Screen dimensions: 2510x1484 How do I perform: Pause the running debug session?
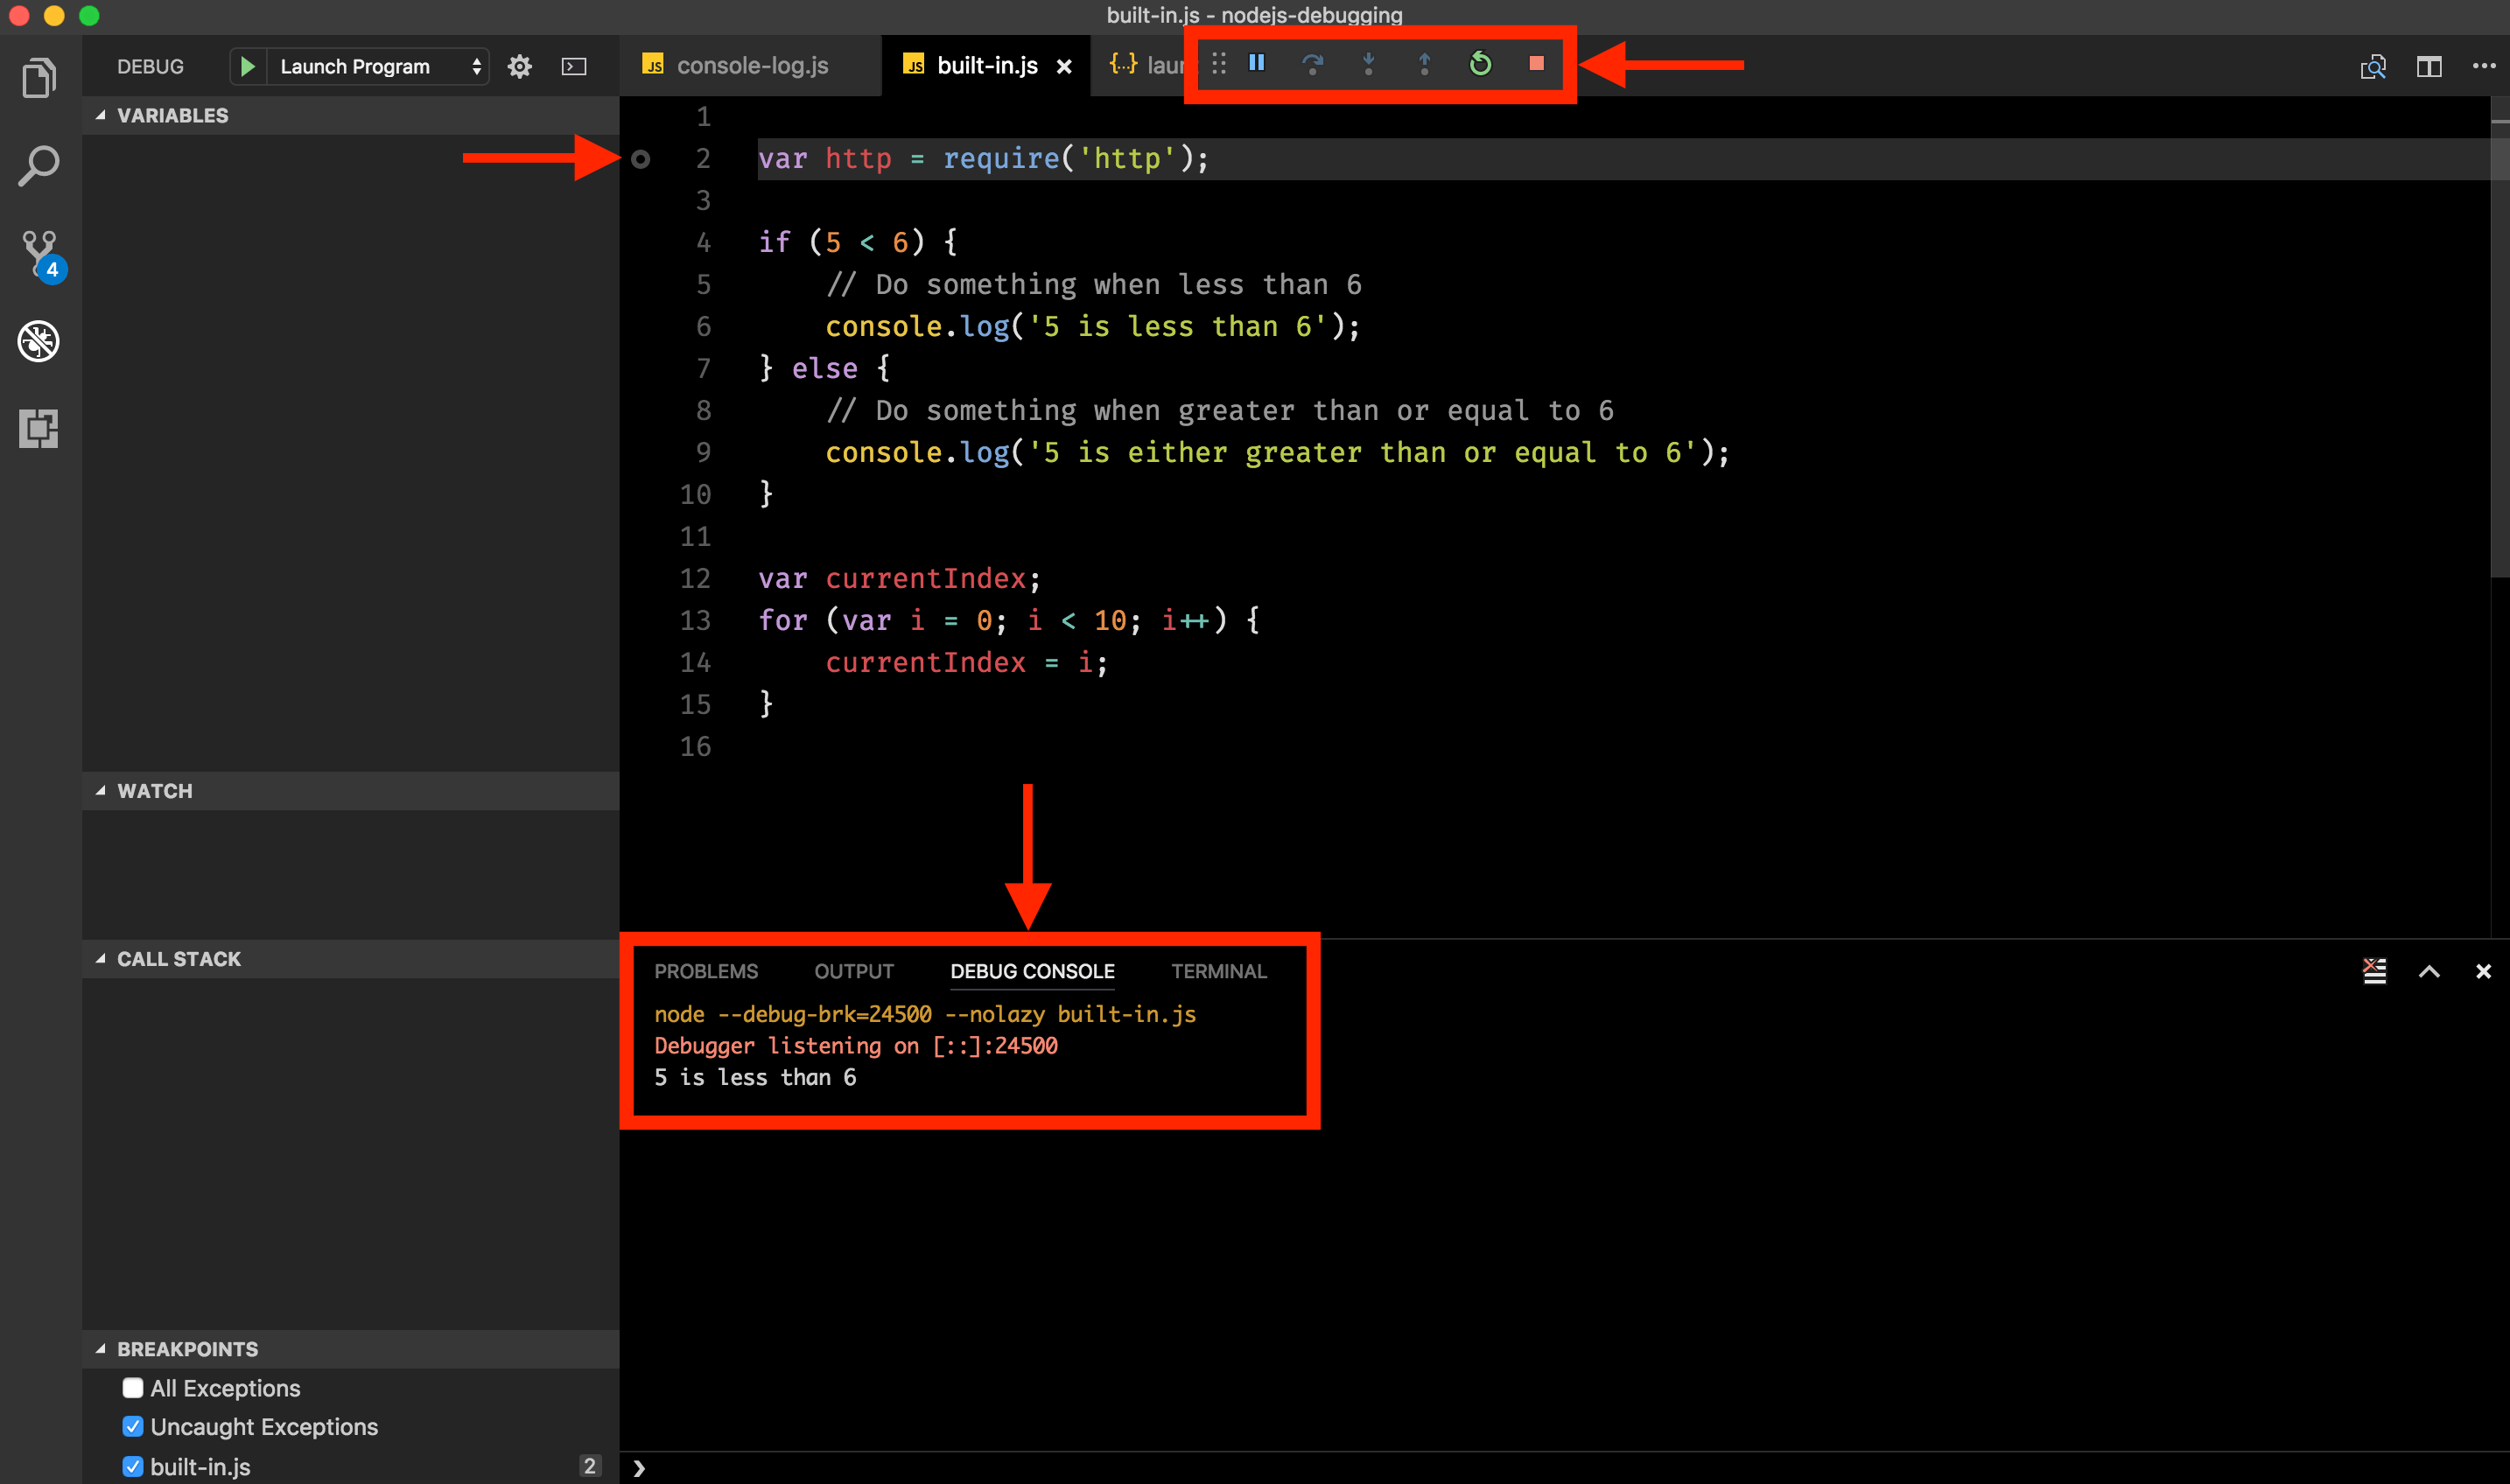[1257, 64]
